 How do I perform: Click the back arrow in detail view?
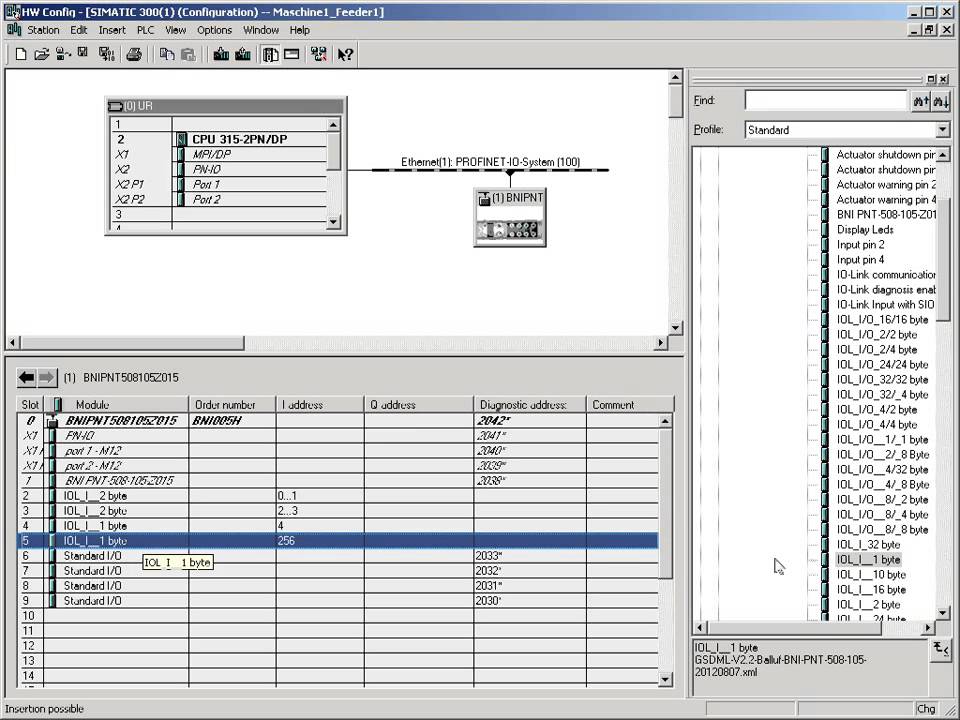tap(26, 378)
